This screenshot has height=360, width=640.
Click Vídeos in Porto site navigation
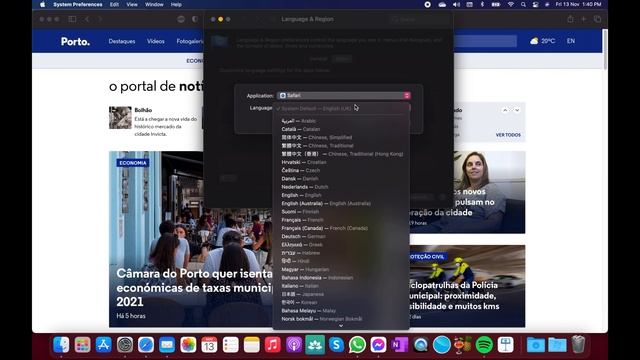click(x=156, y=41)
